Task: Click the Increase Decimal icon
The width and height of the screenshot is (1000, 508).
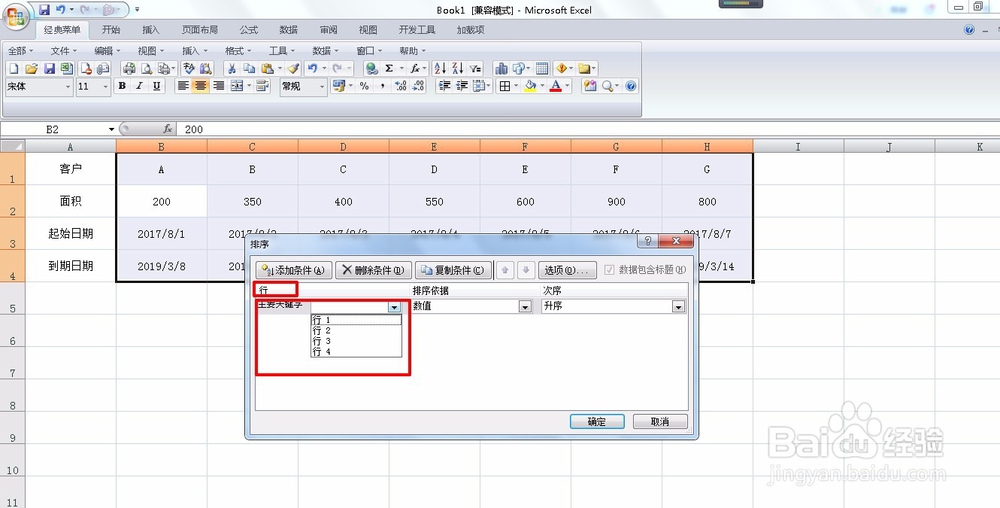Action: [x=401, y=86]
